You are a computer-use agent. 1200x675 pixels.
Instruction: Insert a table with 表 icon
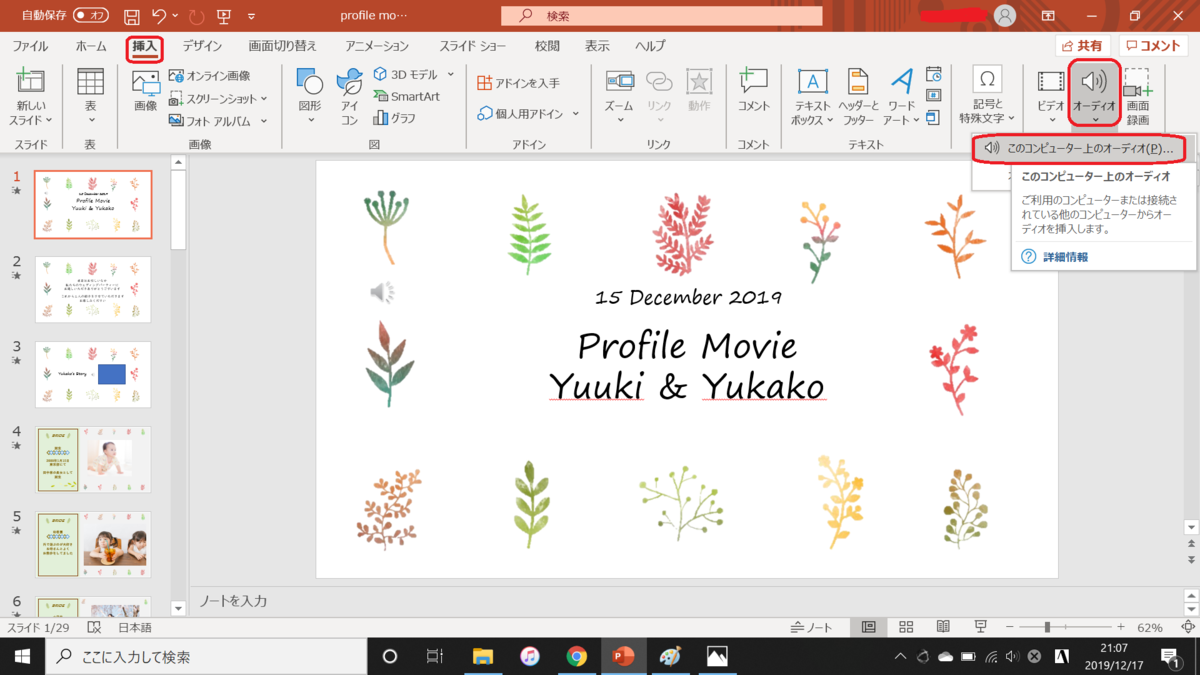coord(90,96)
